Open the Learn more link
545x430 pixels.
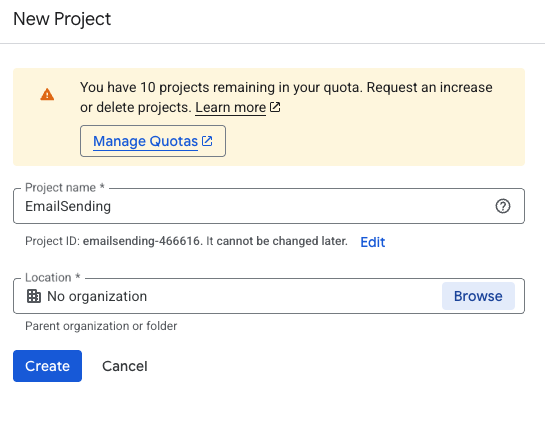tap(230, 107)
